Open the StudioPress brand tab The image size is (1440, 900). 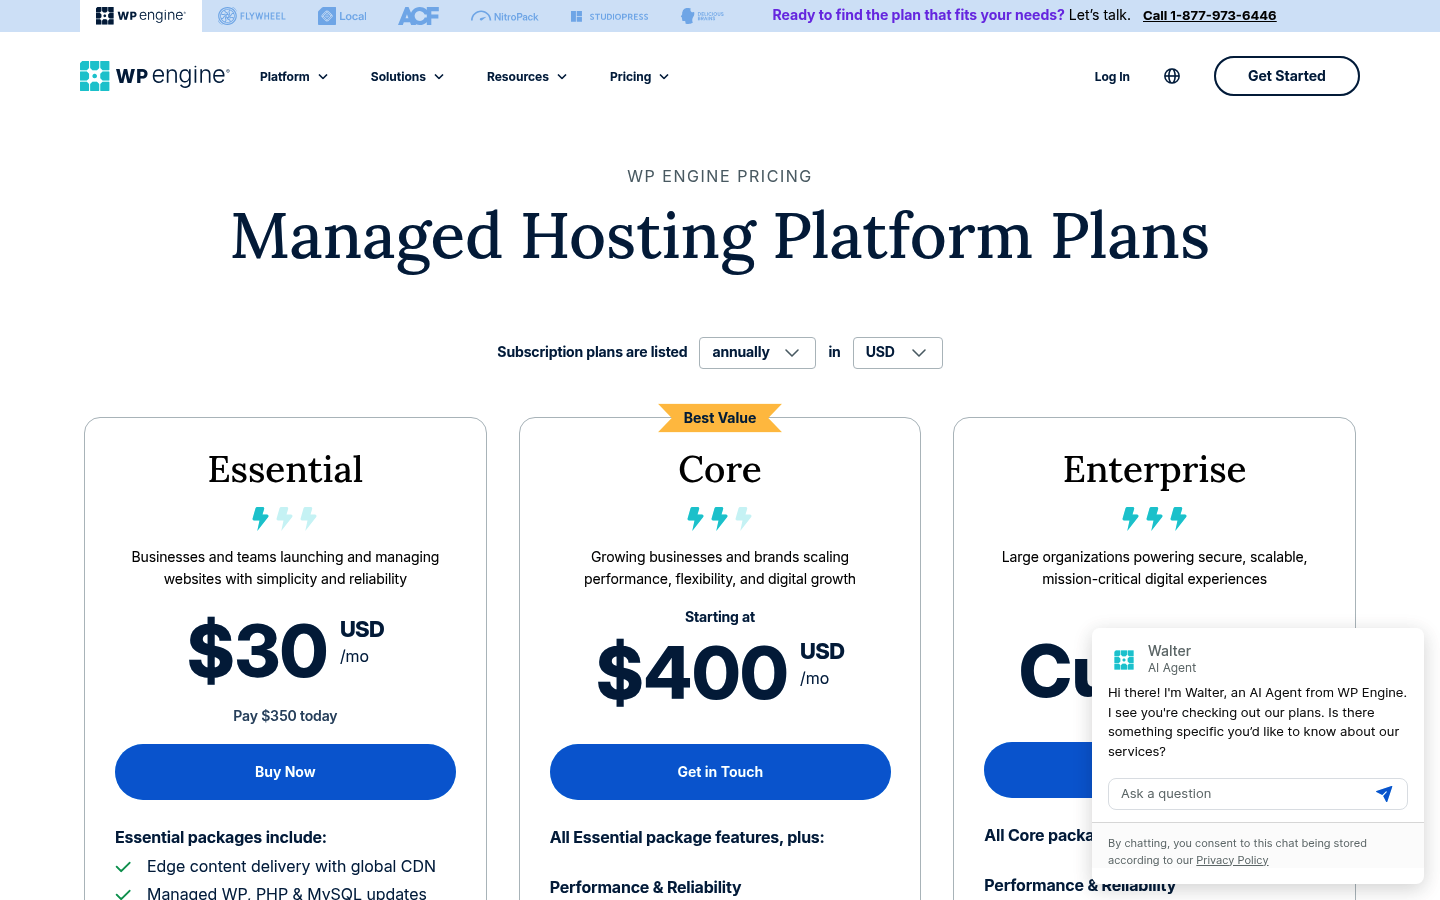point(609,16)
